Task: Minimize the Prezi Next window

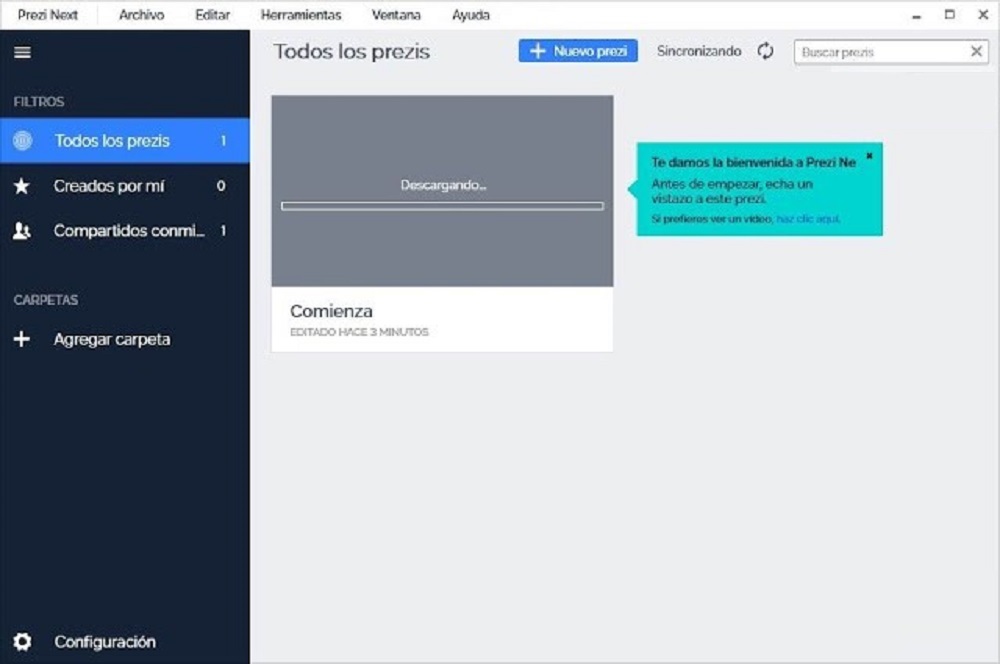Action: (x=916, y=15)
